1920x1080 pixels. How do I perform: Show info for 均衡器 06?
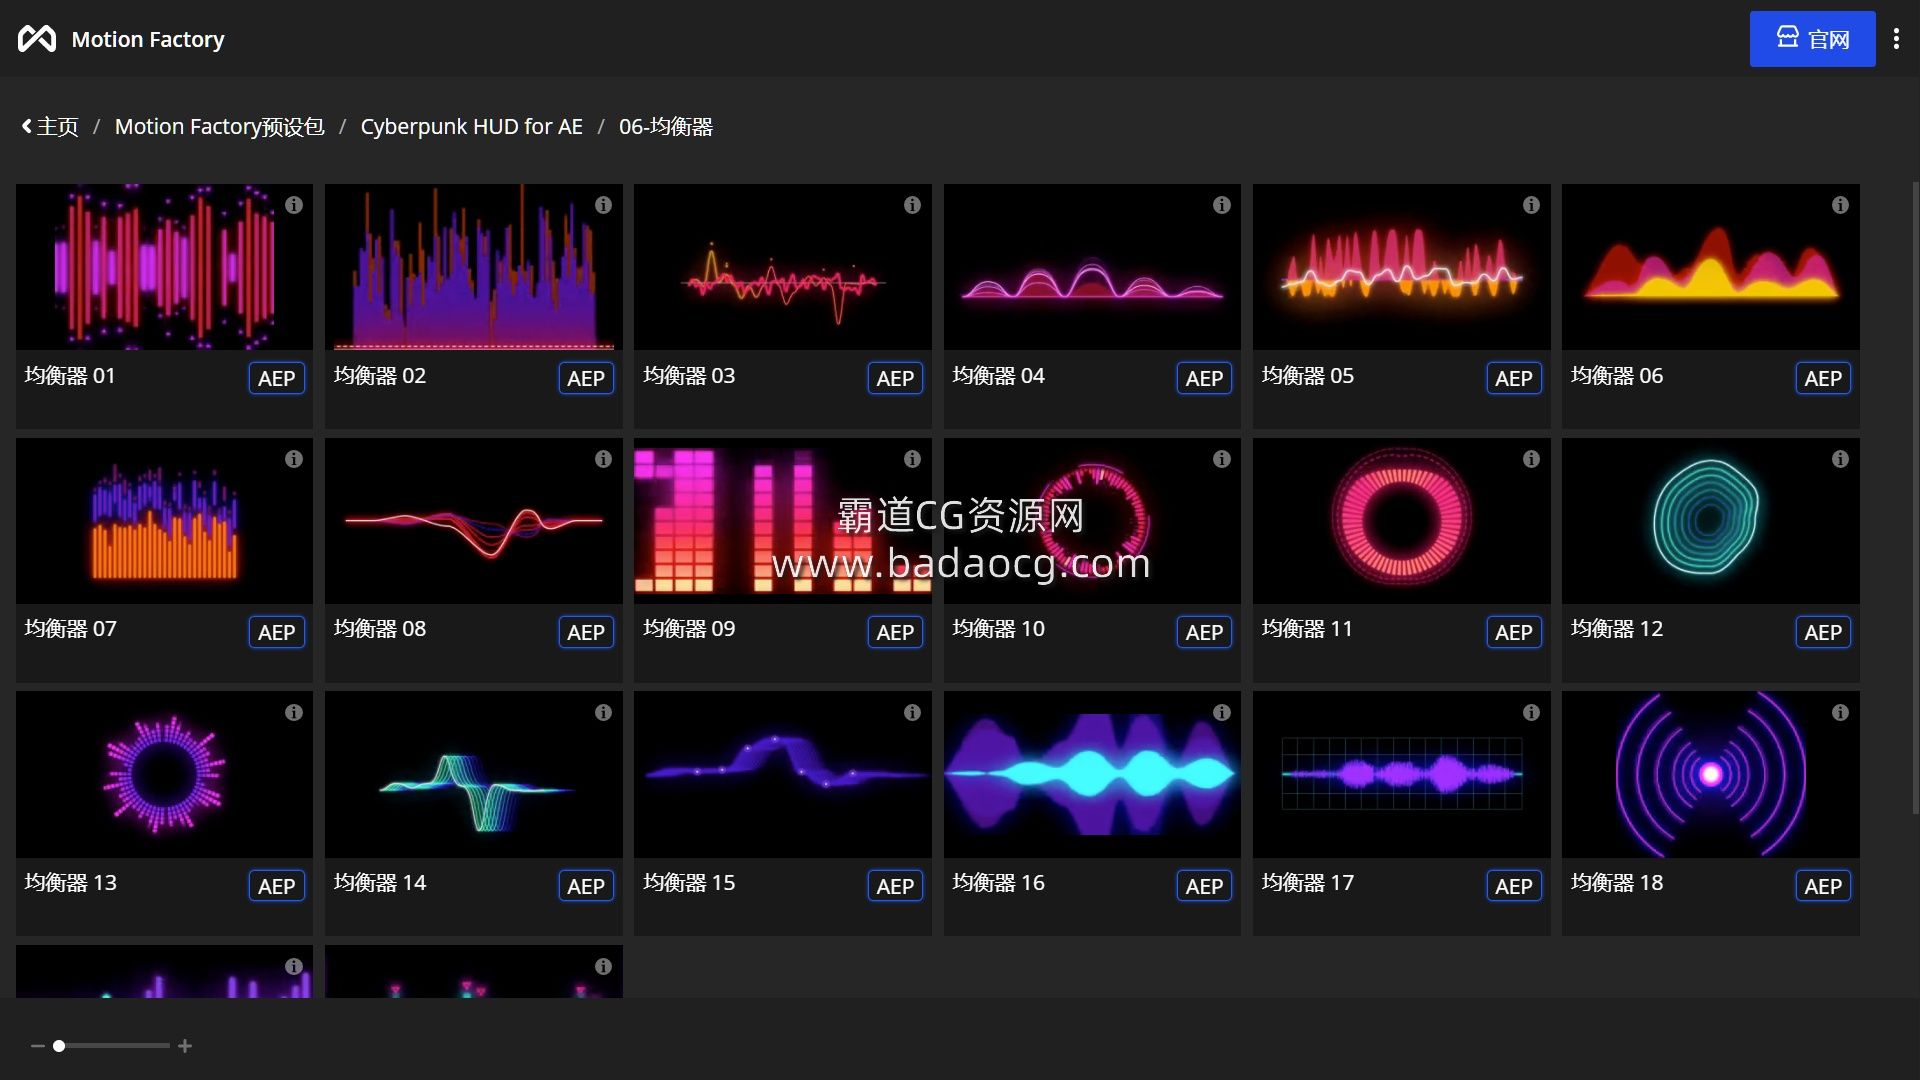click(x=1840, y=205)
